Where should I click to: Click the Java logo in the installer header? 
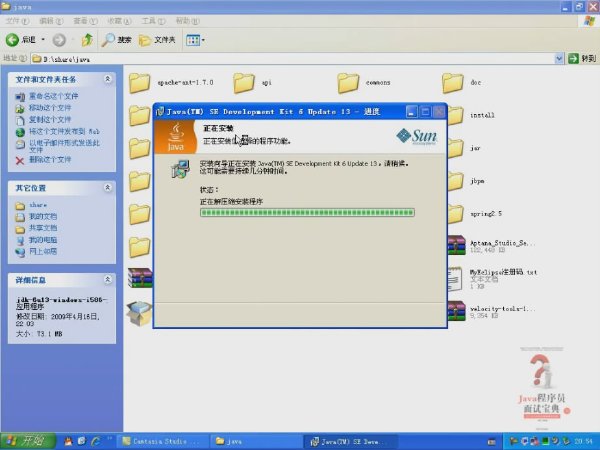(175, 137)
